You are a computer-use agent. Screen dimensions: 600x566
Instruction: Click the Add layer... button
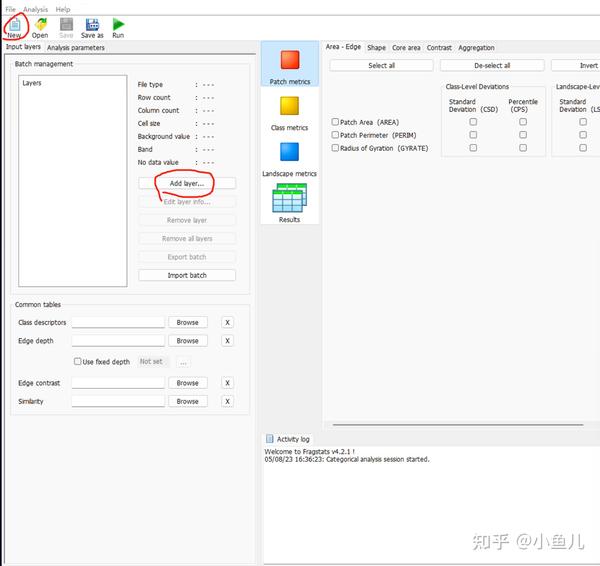(x=187, y=183)
